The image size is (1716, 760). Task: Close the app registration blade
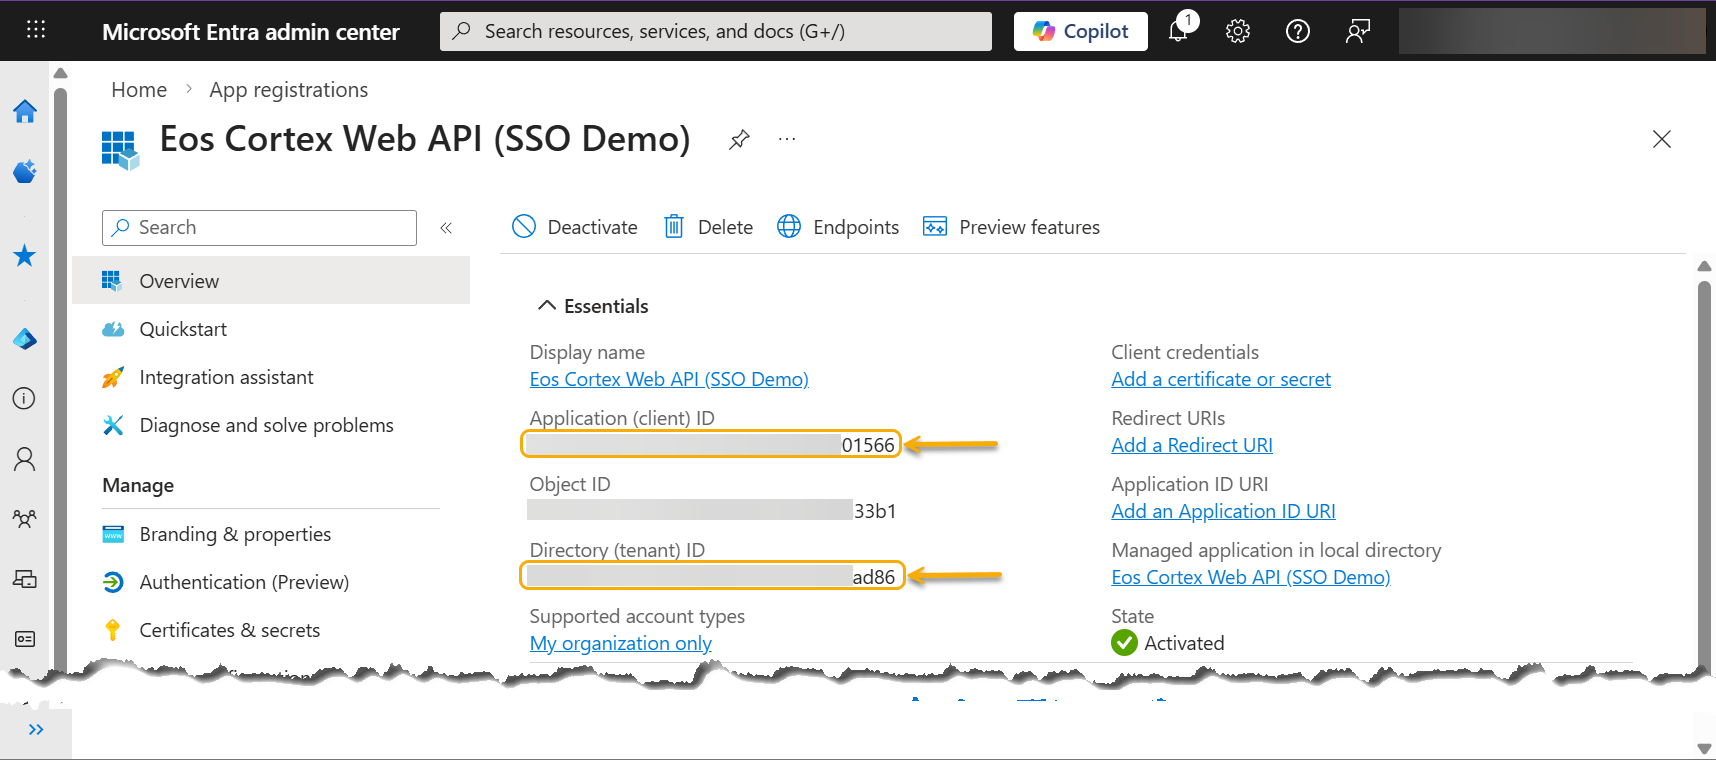1662,139
